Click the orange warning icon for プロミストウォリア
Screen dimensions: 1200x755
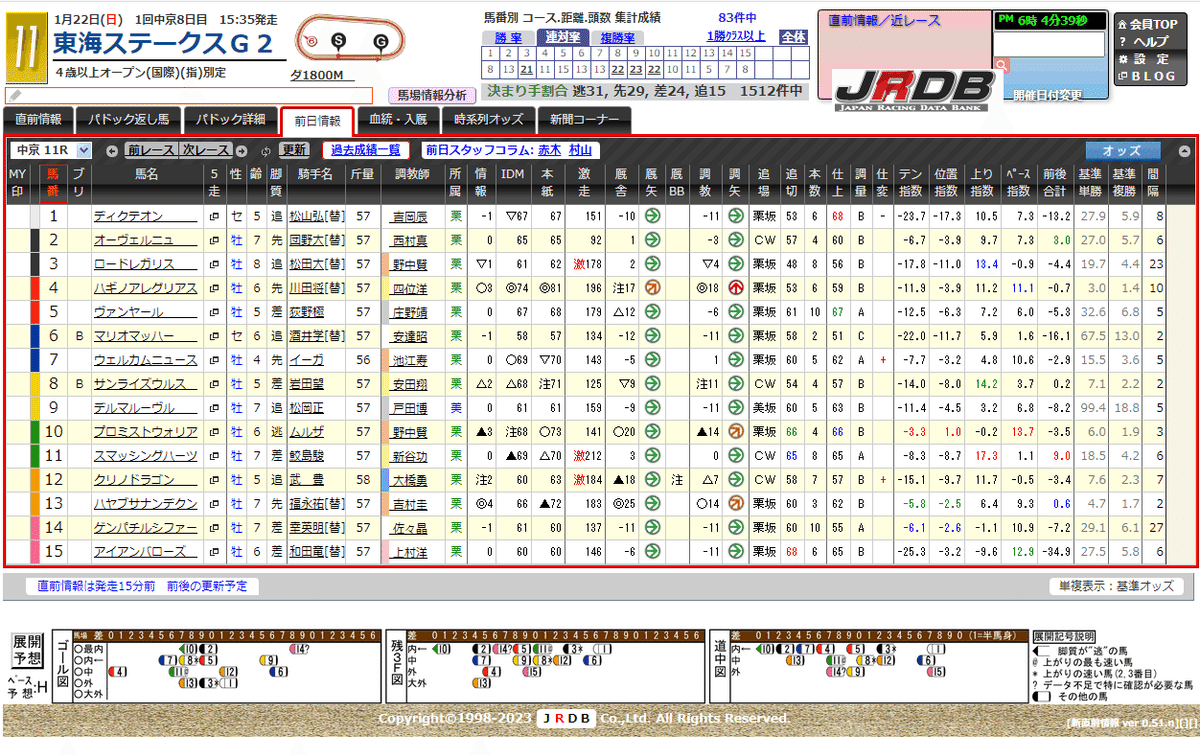pyautogui.click(x=736, y=431)
